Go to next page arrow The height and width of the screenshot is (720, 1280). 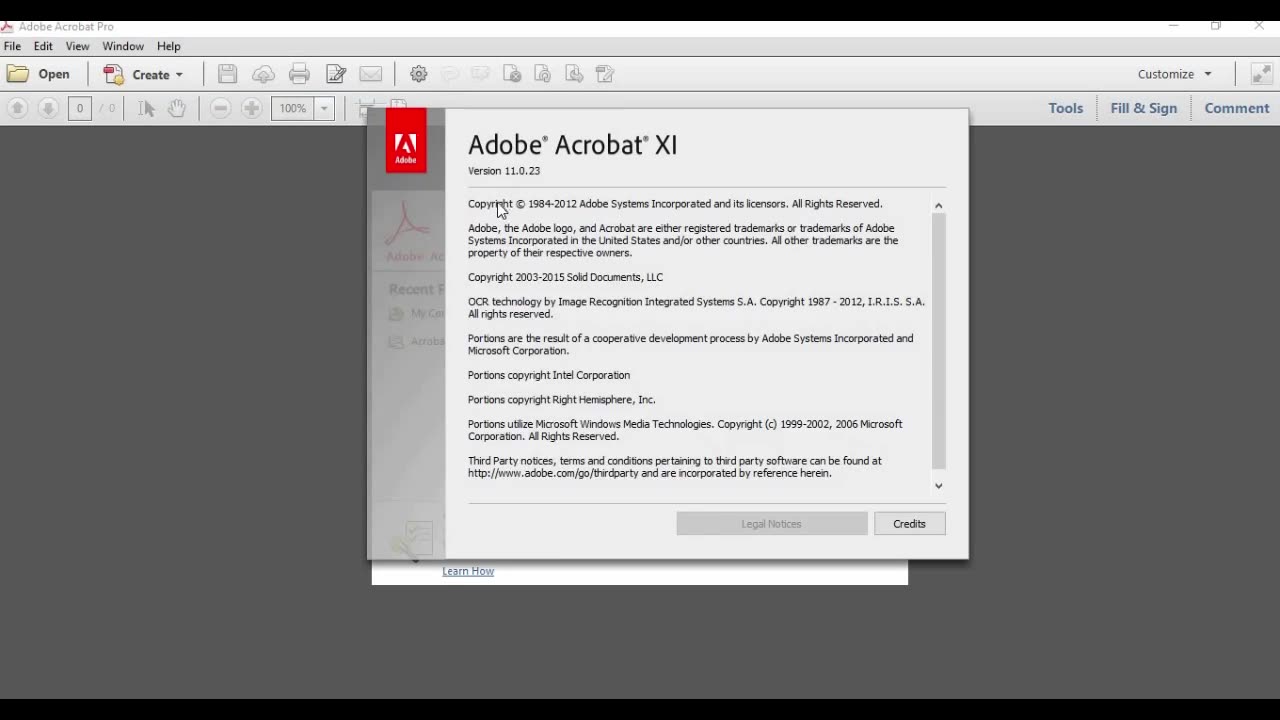point(48,108)
